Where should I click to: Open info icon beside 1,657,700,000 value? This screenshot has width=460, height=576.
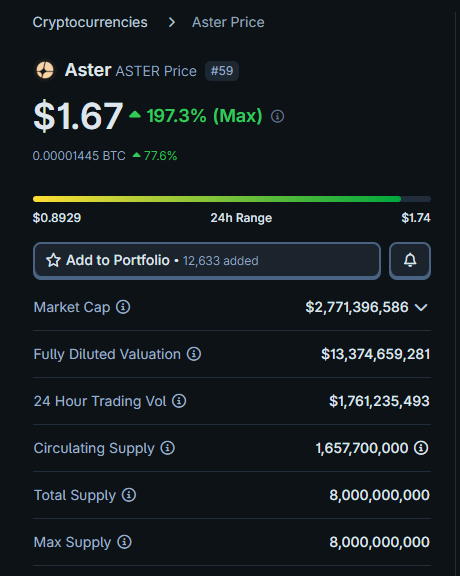pos(421,448)
